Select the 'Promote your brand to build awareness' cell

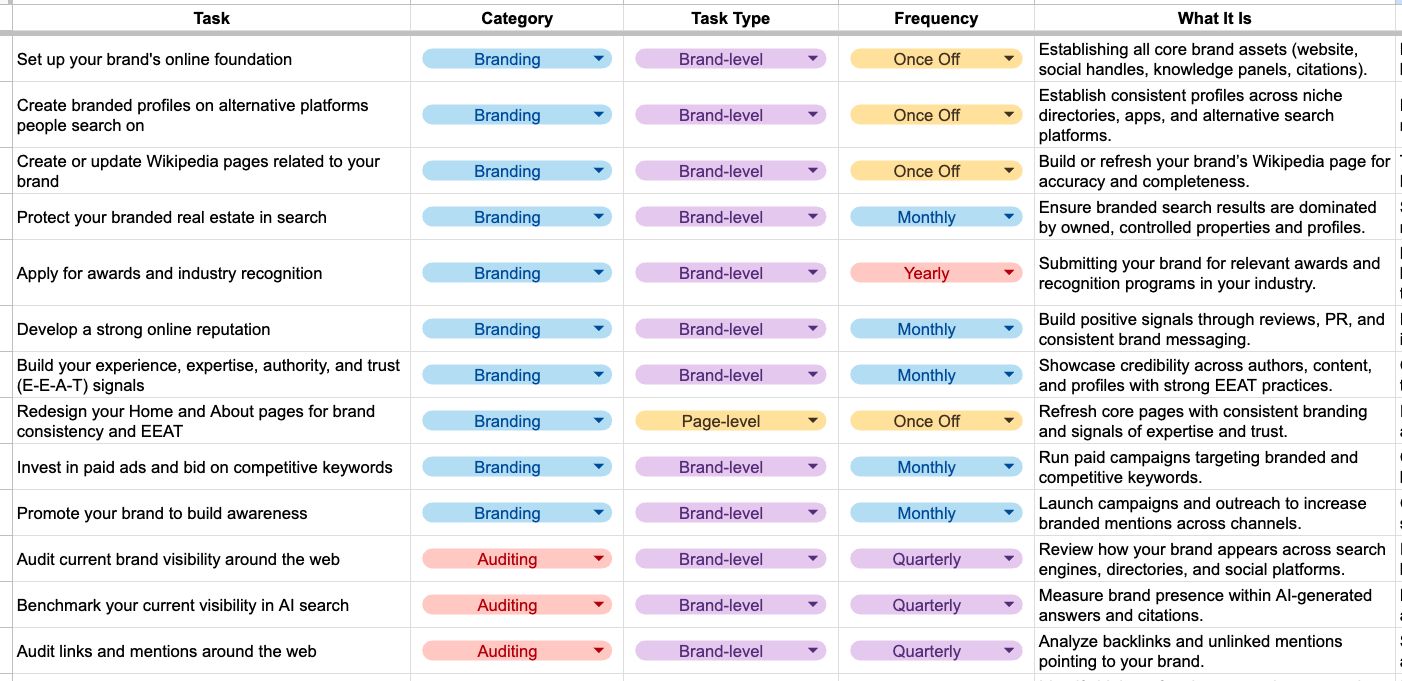pyautogui.click(x=211, y=513)
